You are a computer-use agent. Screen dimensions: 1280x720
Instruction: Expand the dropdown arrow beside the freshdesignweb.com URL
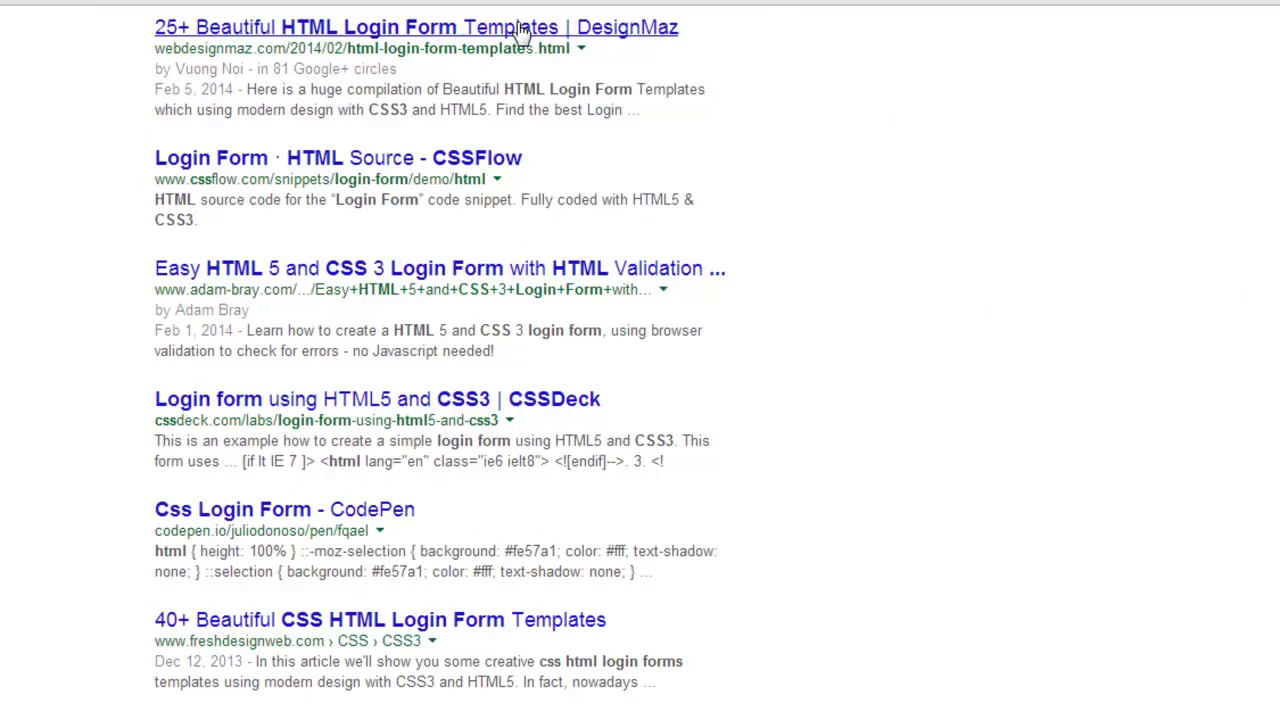pyautogui.click(x=432, y=641)
